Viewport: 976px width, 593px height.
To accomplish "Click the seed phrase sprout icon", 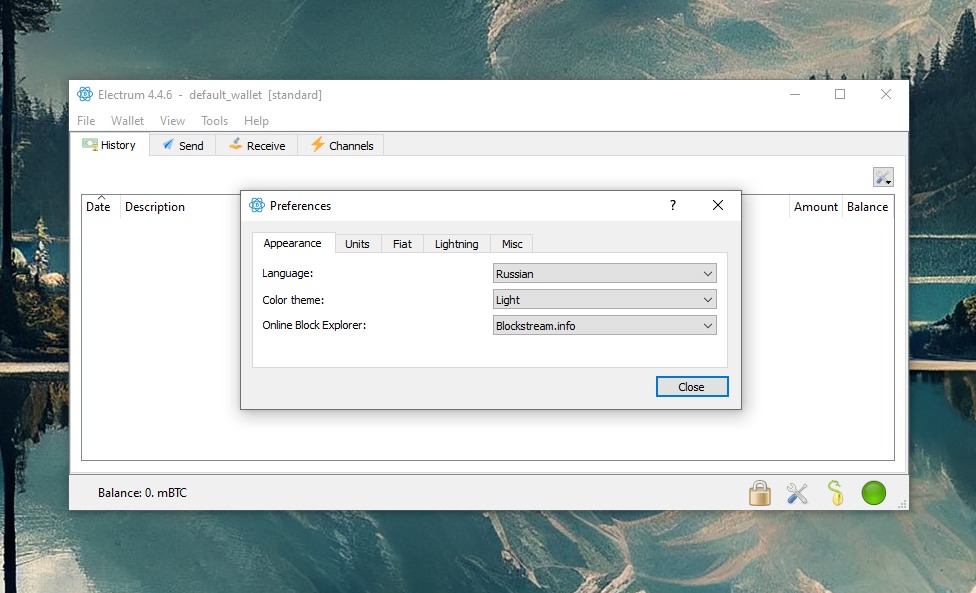I will 835,493.
